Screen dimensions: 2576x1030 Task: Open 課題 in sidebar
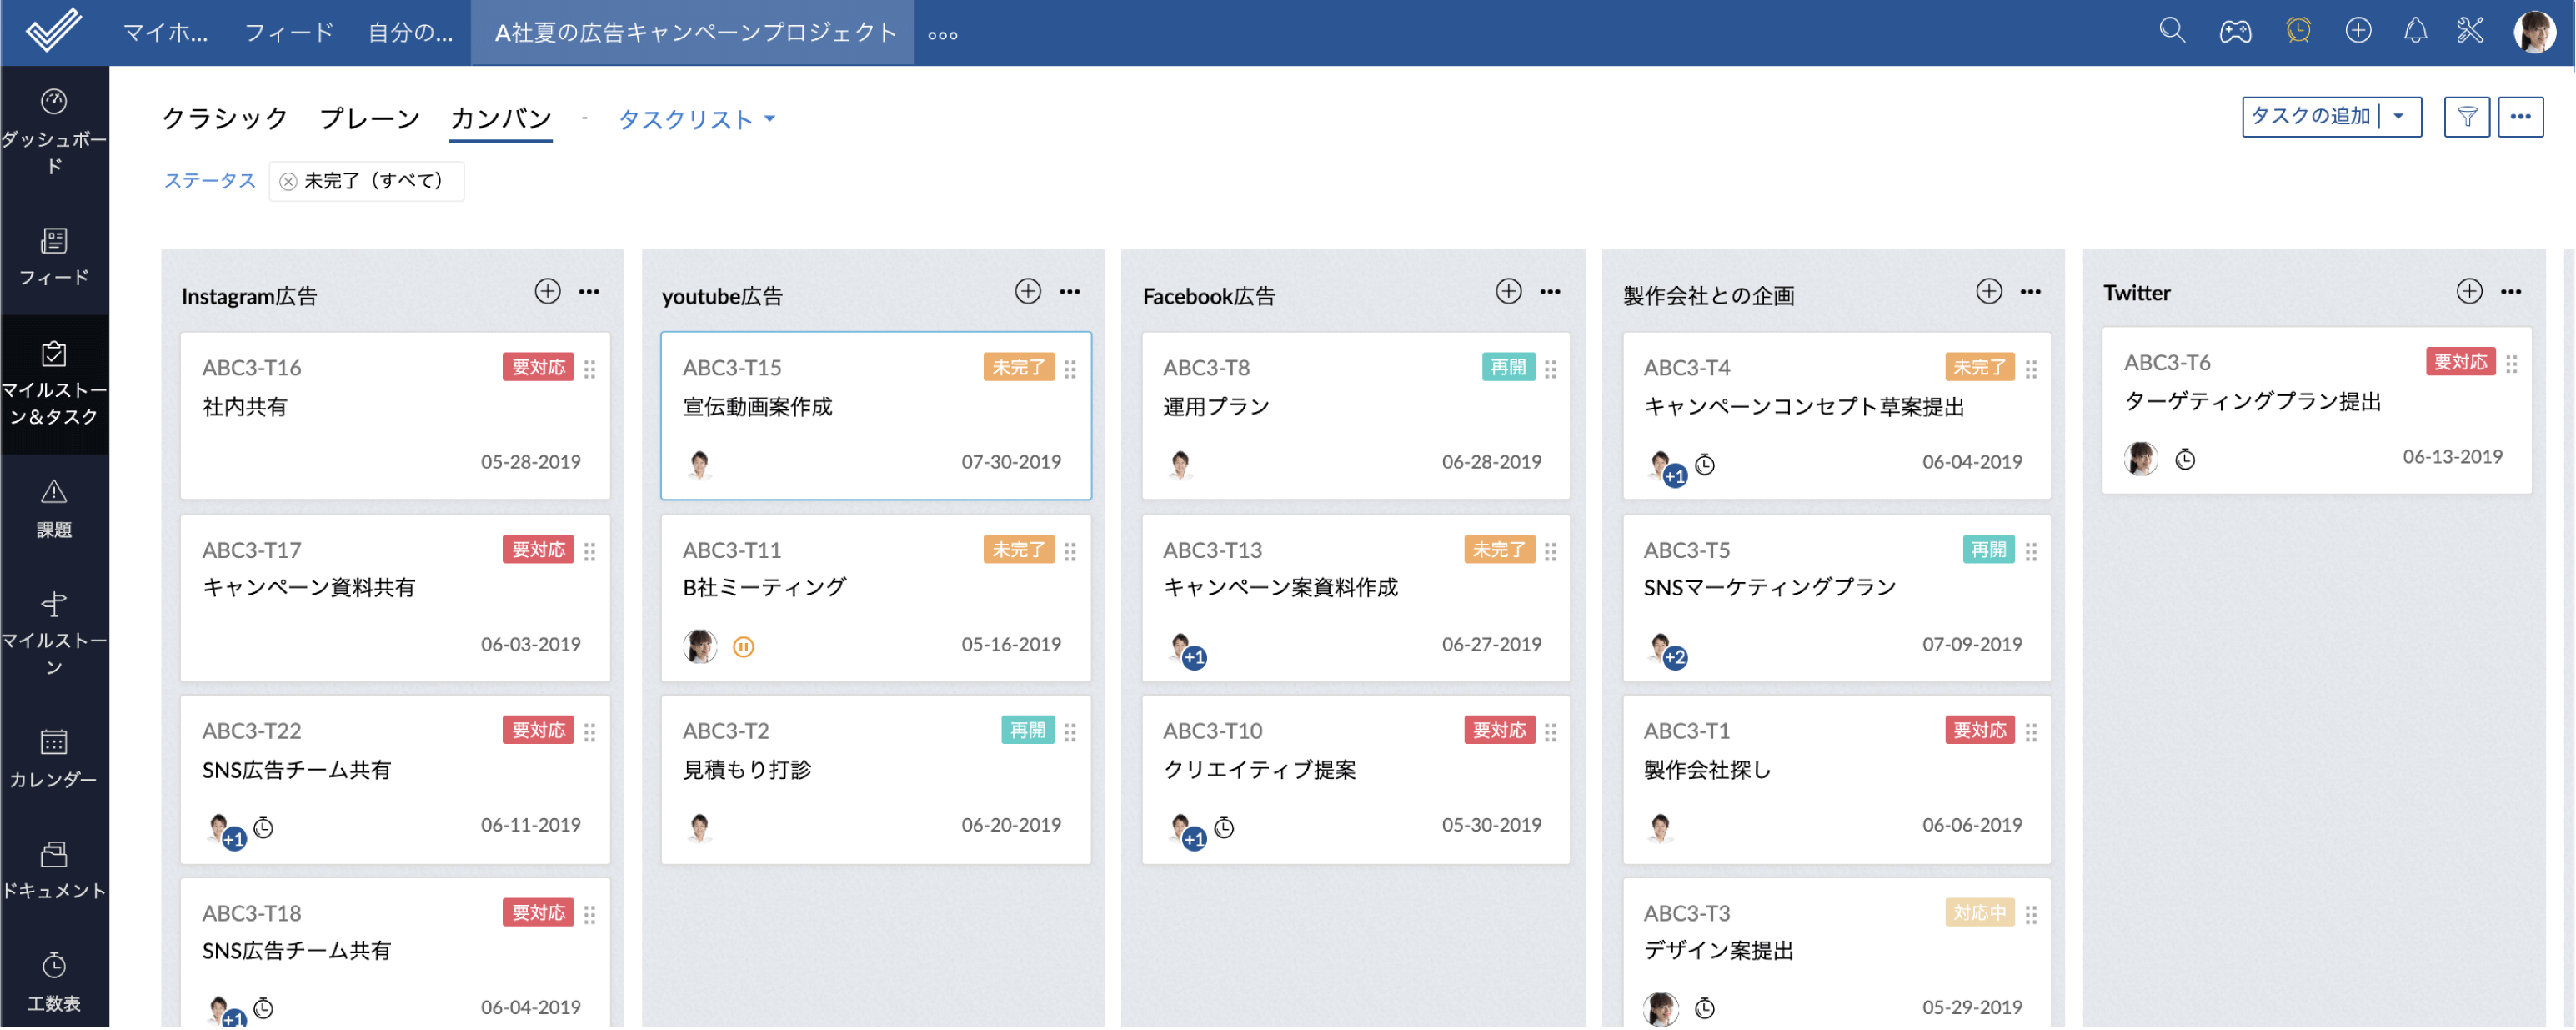54,509
